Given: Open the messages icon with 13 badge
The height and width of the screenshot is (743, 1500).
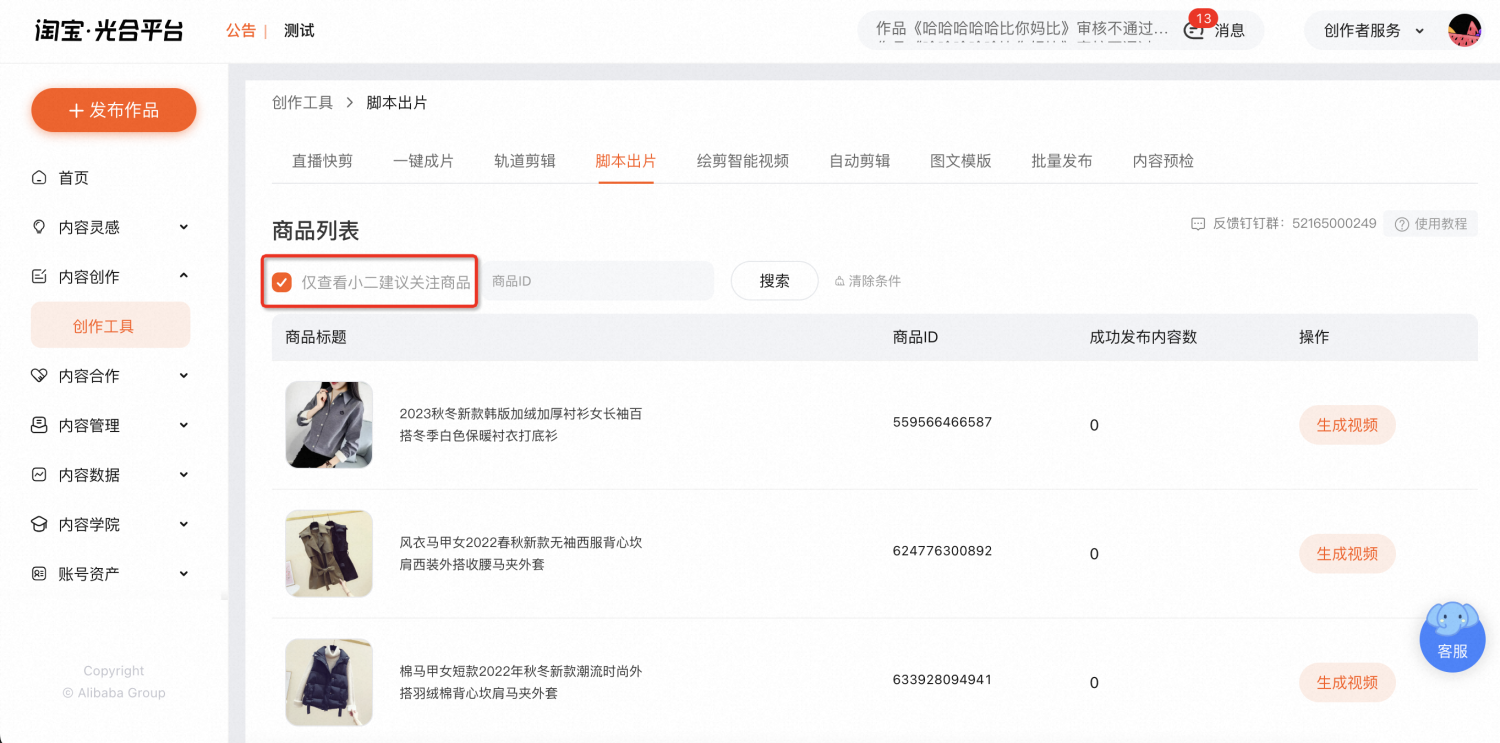Looking at the screenshot, I should click(x=1194, y=30).
